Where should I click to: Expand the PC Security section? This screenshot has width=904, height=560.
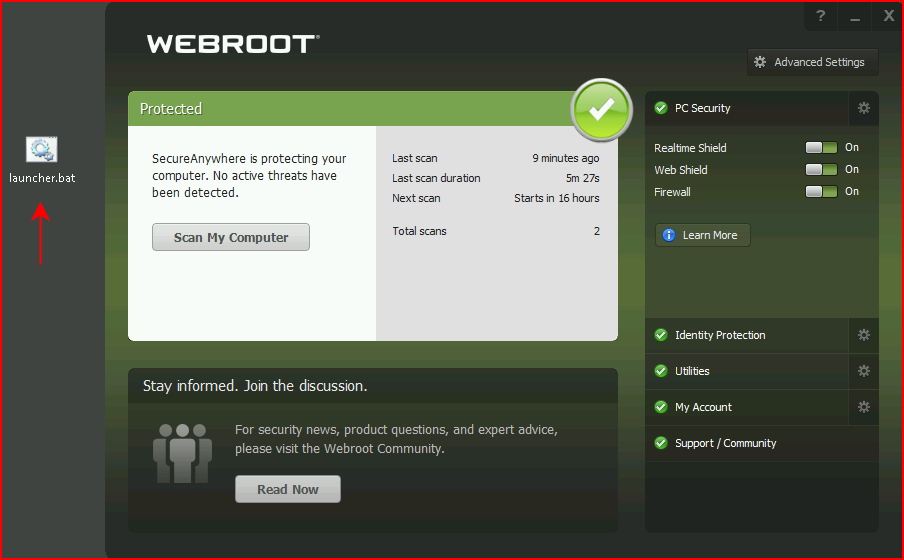[x=747, y=108]
